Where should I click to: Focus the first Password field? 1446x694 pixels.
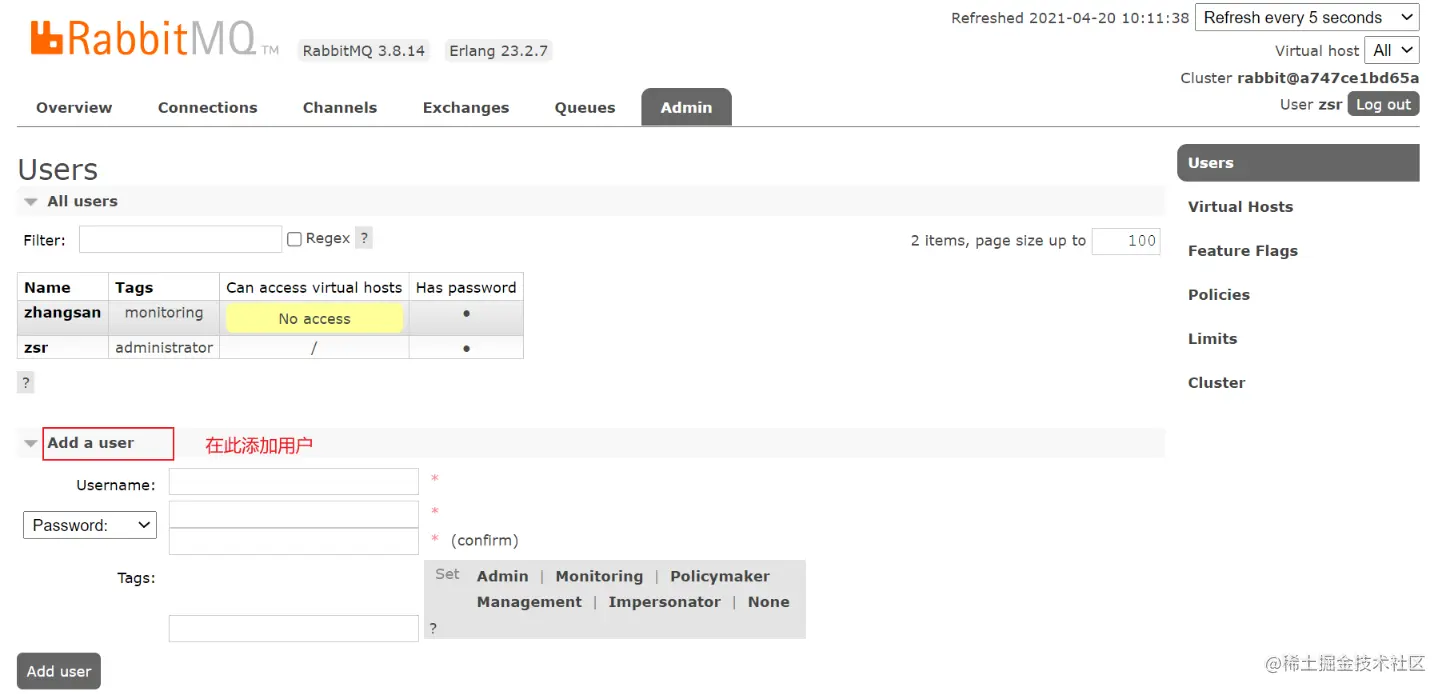pyautogui.click(x=294, y=514)
